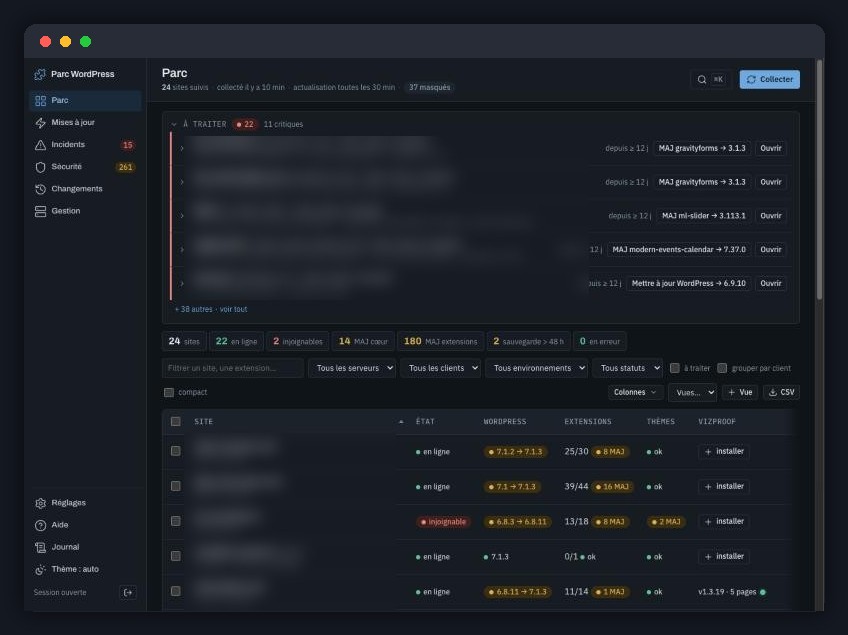The width and height of the screenshot is (848, 635).
Task: Open Incidents via its warning triangle icon
Action: [x=41, y=145]
